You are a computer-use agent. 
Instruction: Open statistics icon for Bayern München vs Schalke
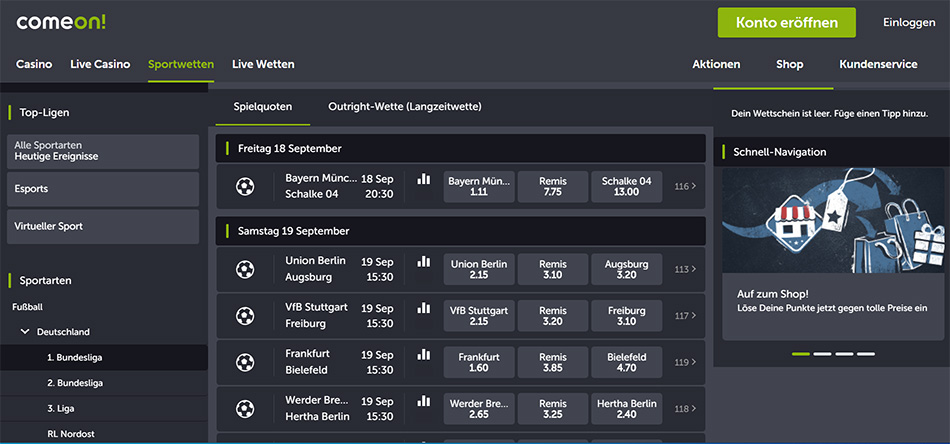coord(424,179)
